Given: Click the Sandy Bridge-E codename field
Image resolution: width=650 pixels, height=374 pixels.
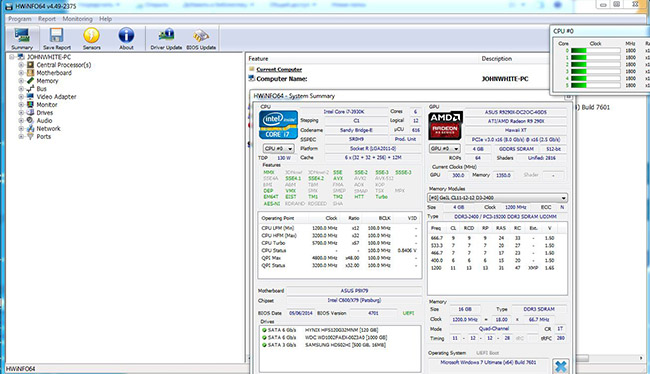Looking at the screenshot, I should (356, 130).
